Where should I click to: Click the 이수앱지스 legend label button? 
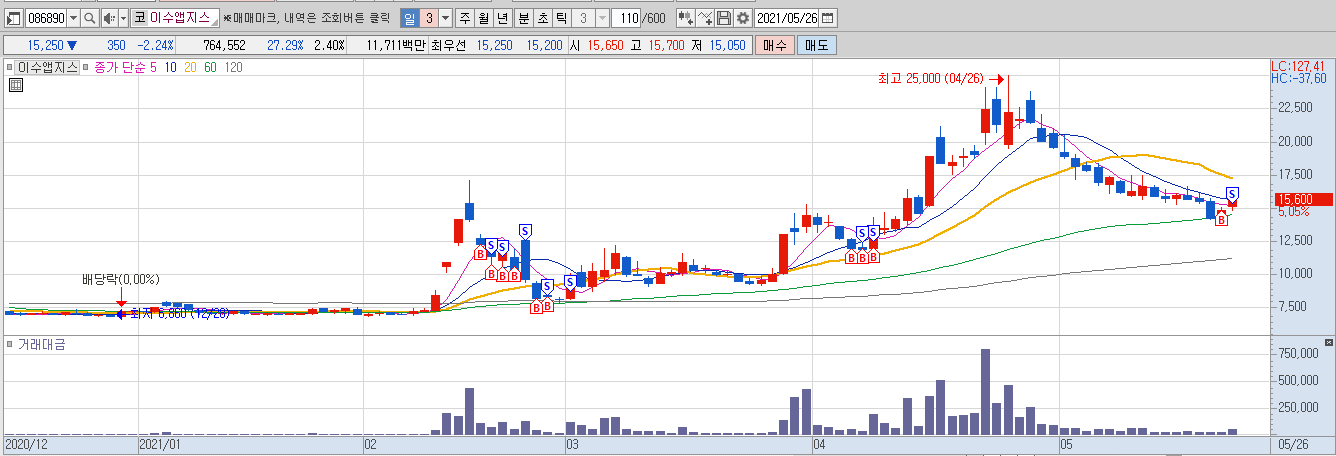(47, 67)
